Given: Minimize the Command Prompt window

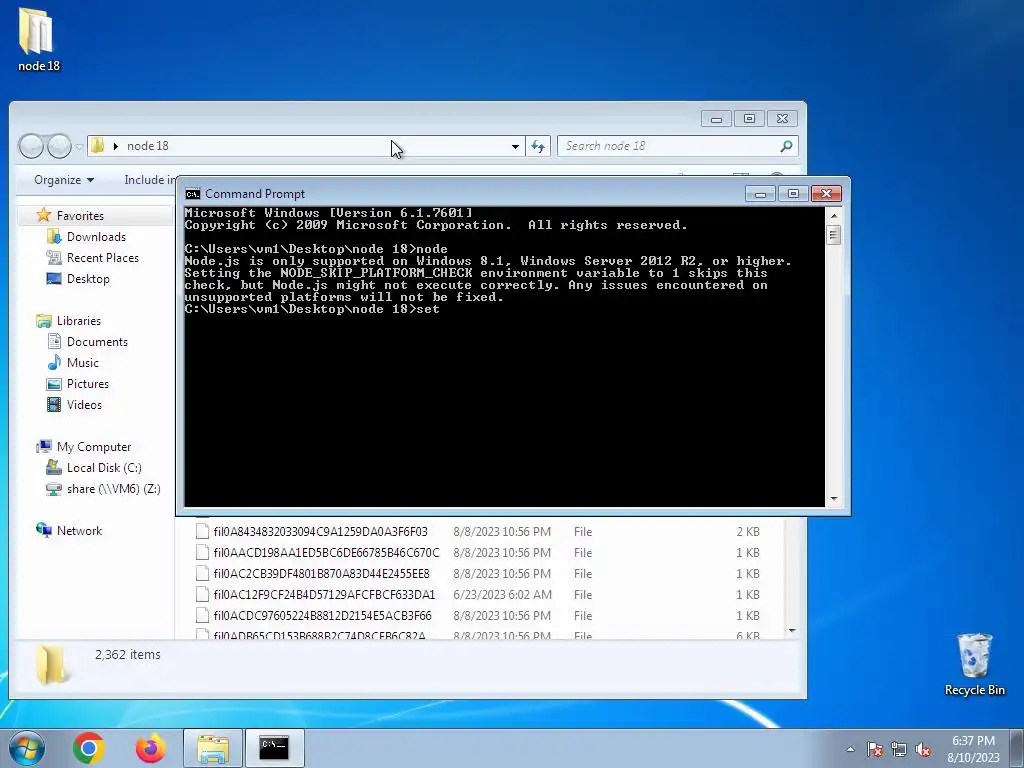Looking at the screenshot, I should 760,194.
